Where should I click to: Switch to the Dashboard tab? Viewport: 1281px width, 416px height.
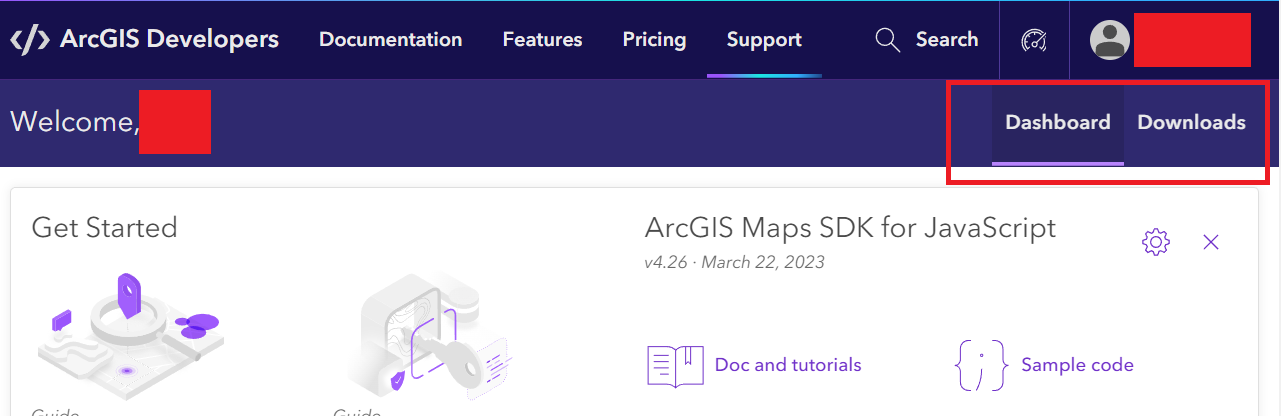[1058, 122]
